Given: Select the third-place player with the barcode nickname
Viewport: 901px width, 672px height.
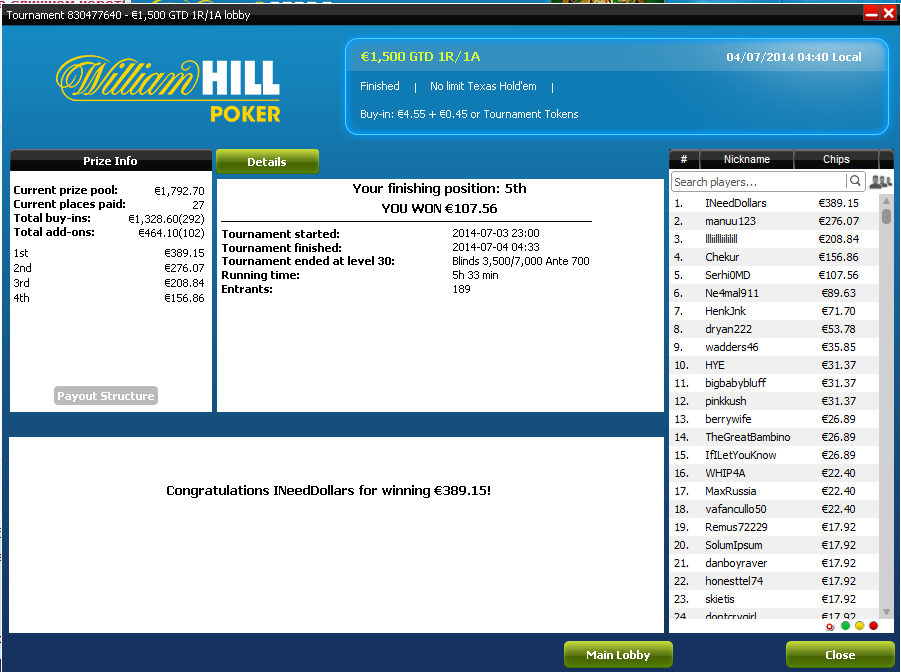Looking at the screenshot, I should pos(774,239).
